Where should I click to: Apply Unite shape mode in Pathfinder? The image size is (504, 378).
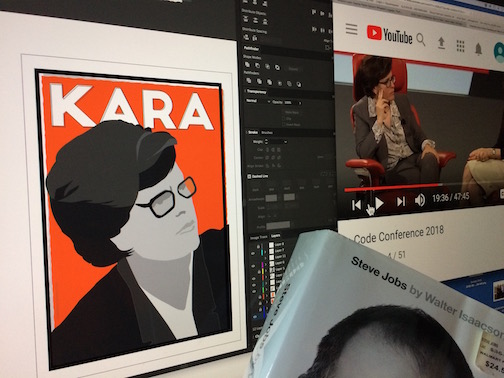248,65
